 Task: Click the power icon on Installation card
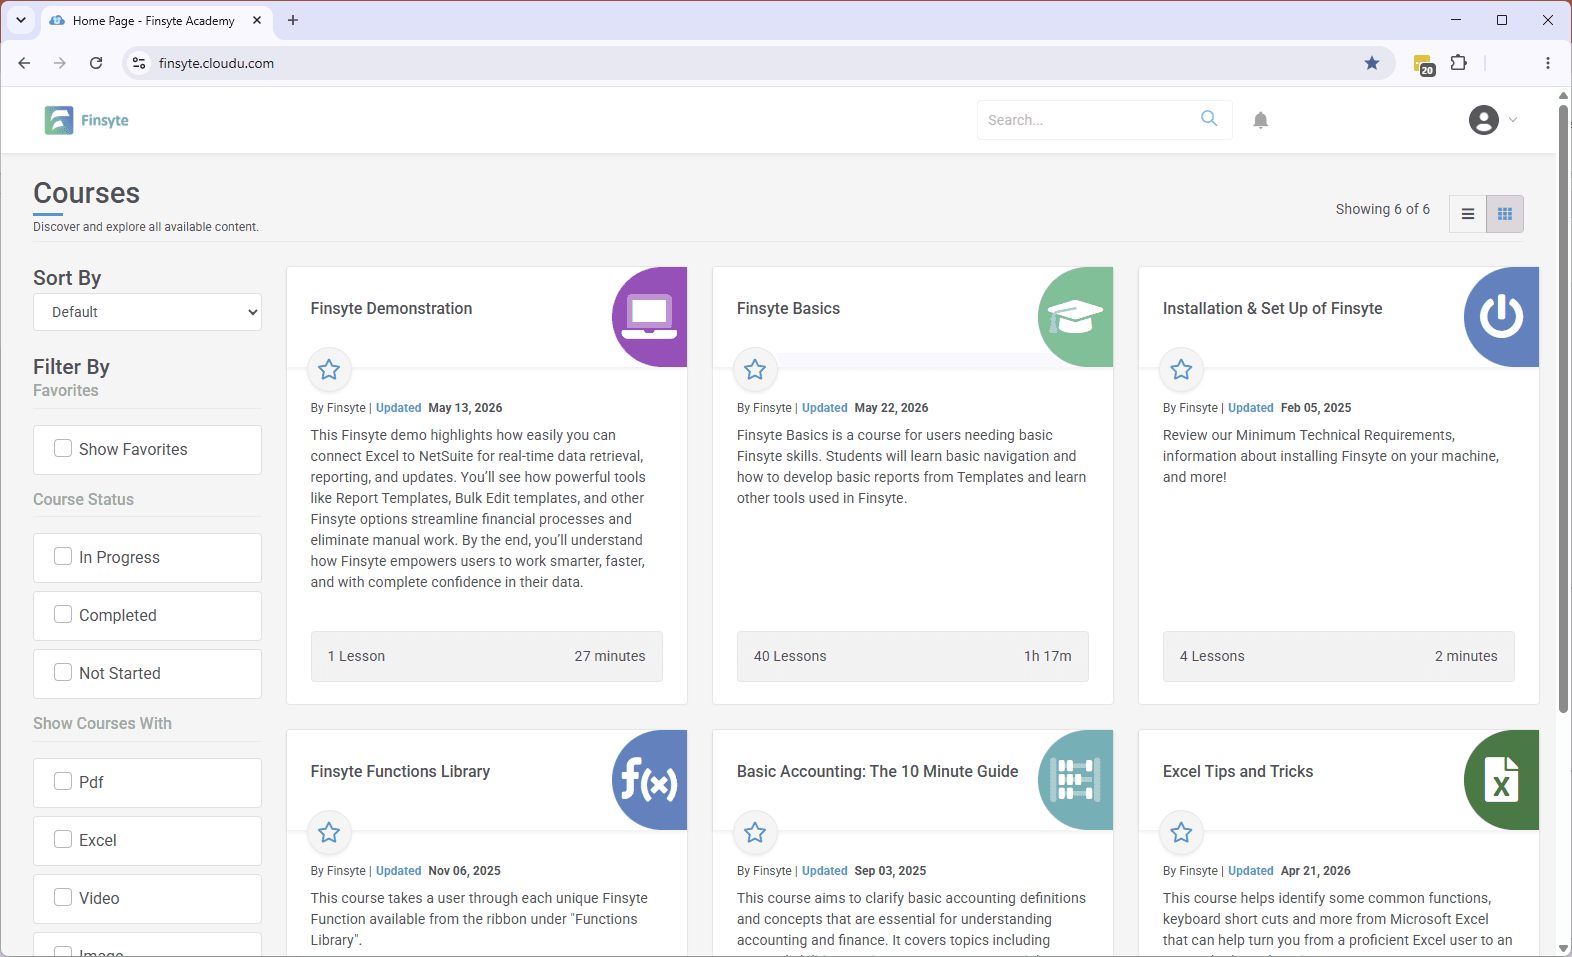click(1501, 317)
